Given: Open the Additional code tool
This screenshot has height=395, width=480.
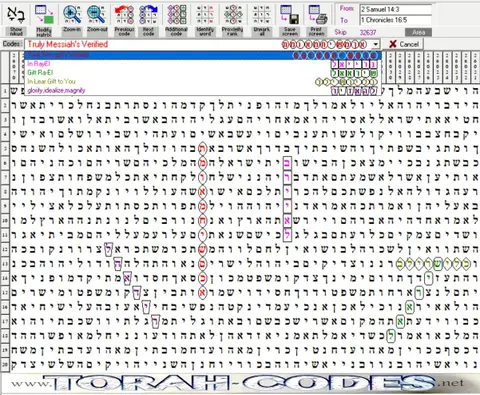Looking at the screenshot, I should 176,20.
